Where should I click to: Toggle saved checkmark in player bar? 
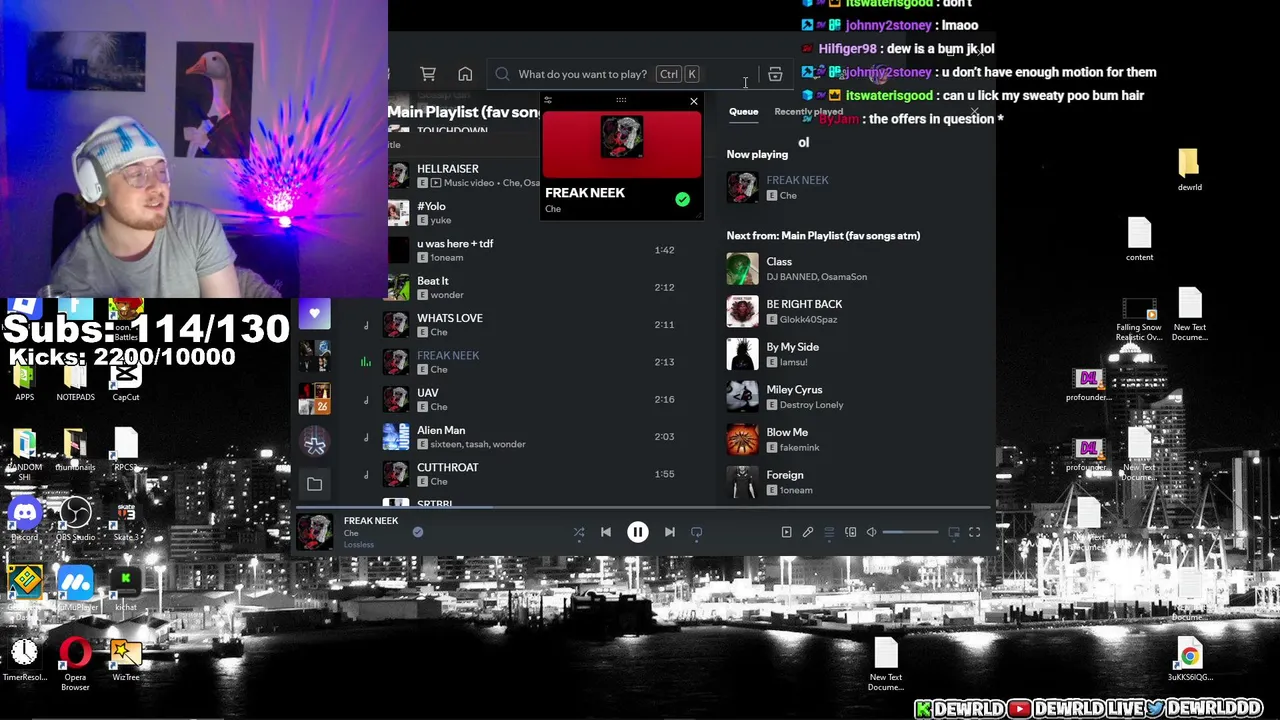pyautogui.click(x=418, y=532)
